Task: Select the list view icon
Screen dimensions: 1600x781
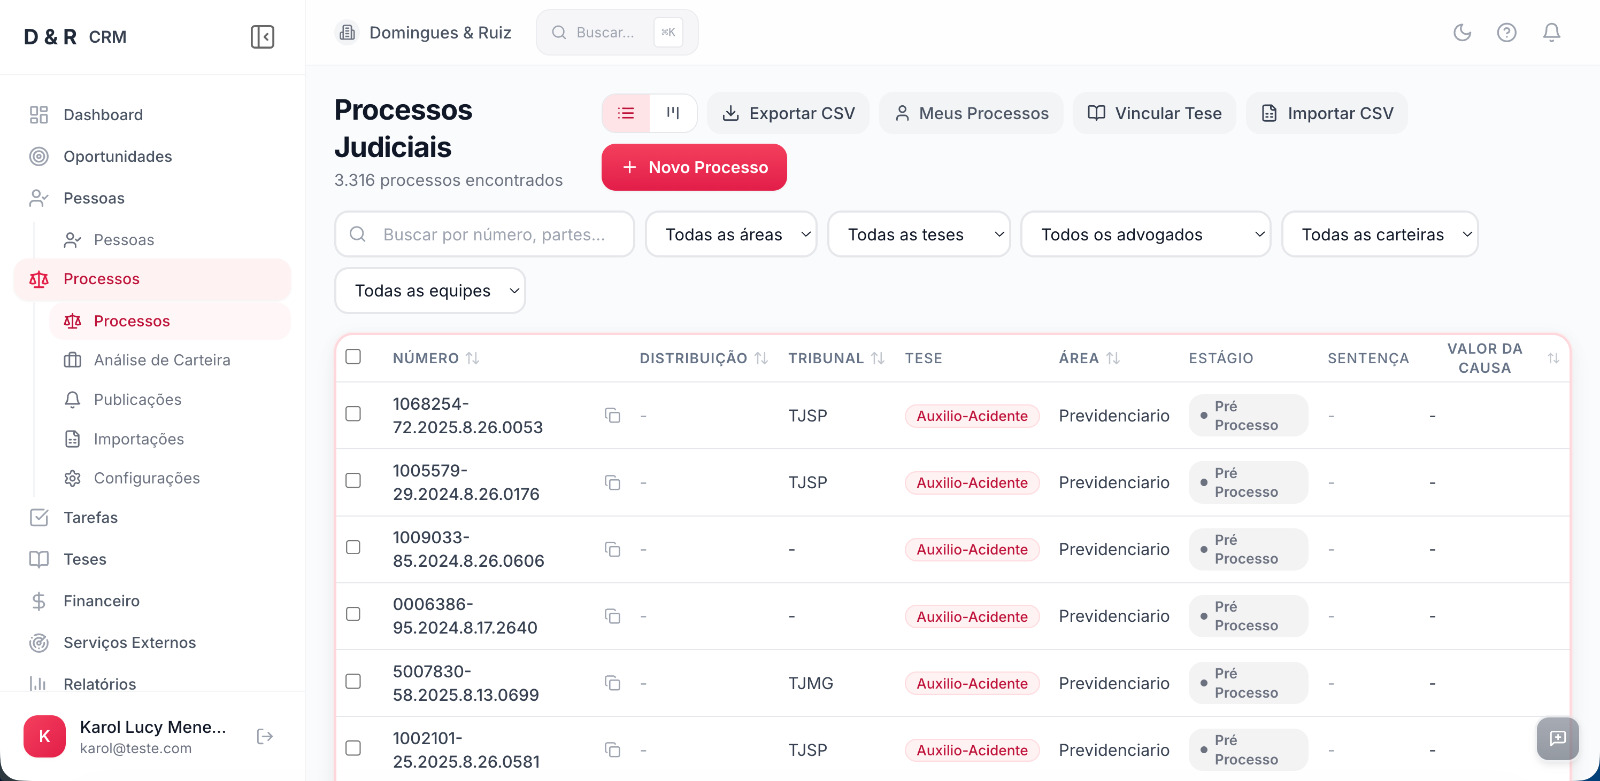Action: point(626,113)
